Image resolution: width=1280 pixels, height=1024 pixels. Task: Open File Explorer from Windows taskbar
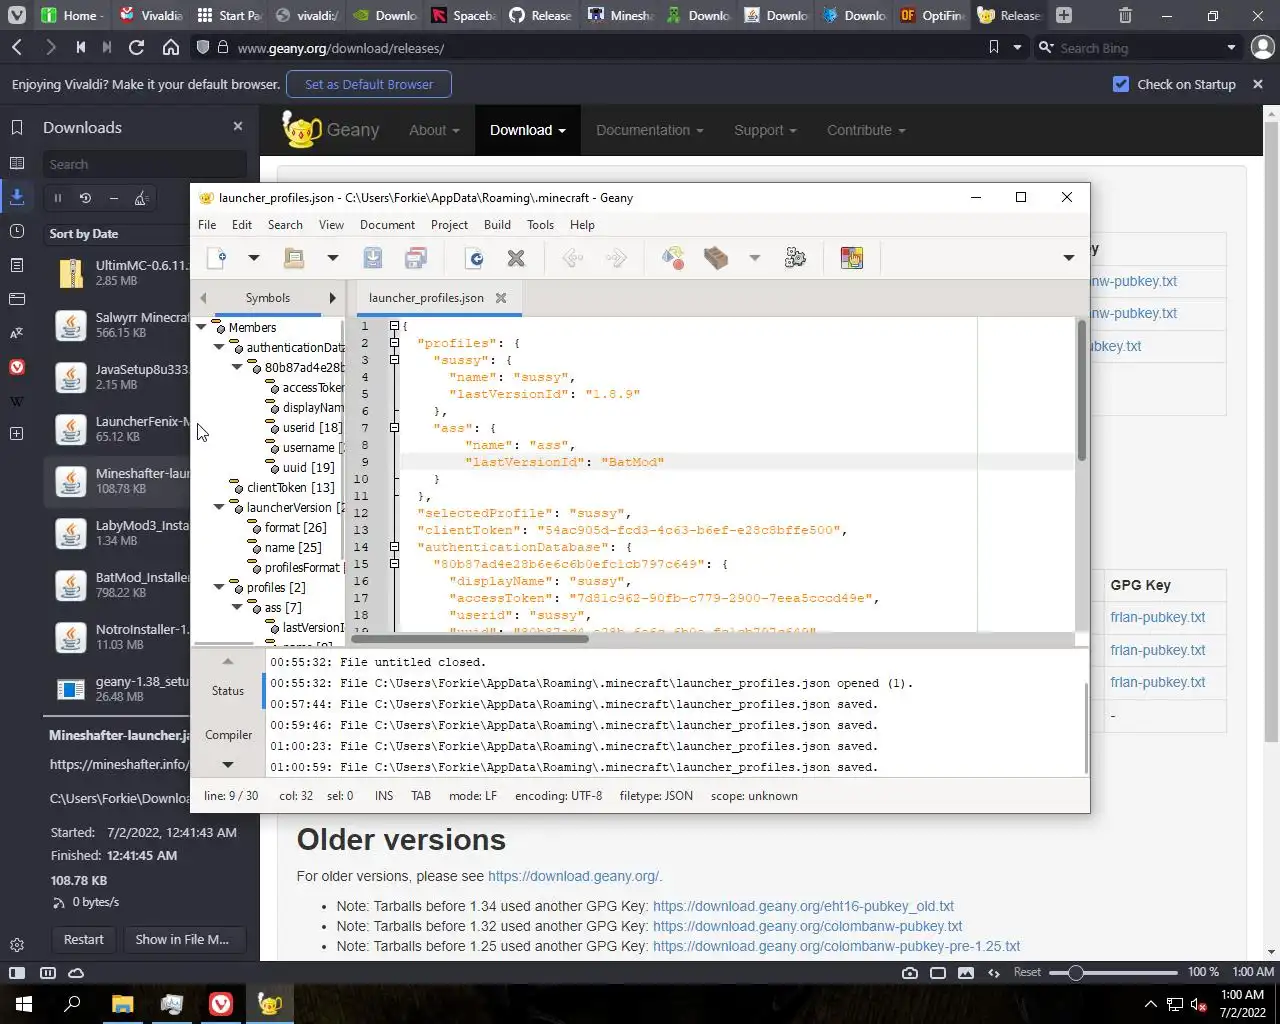pyautogui.click(x=122, y=1003)
